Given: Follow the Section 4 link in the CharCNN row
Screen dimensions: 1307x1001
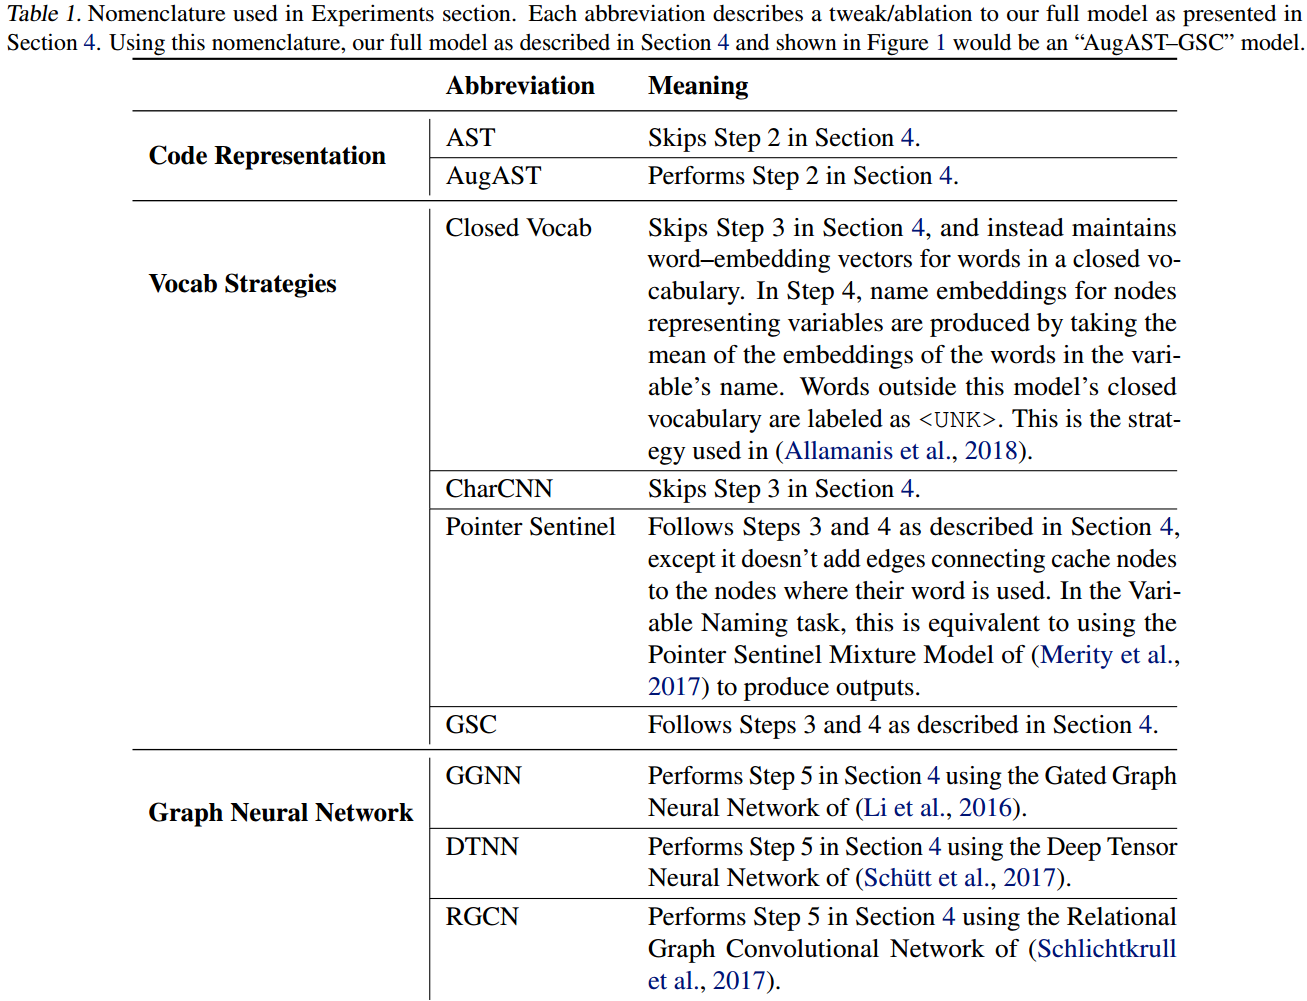Looking at the screenshot, I should (x=907, y=488).
